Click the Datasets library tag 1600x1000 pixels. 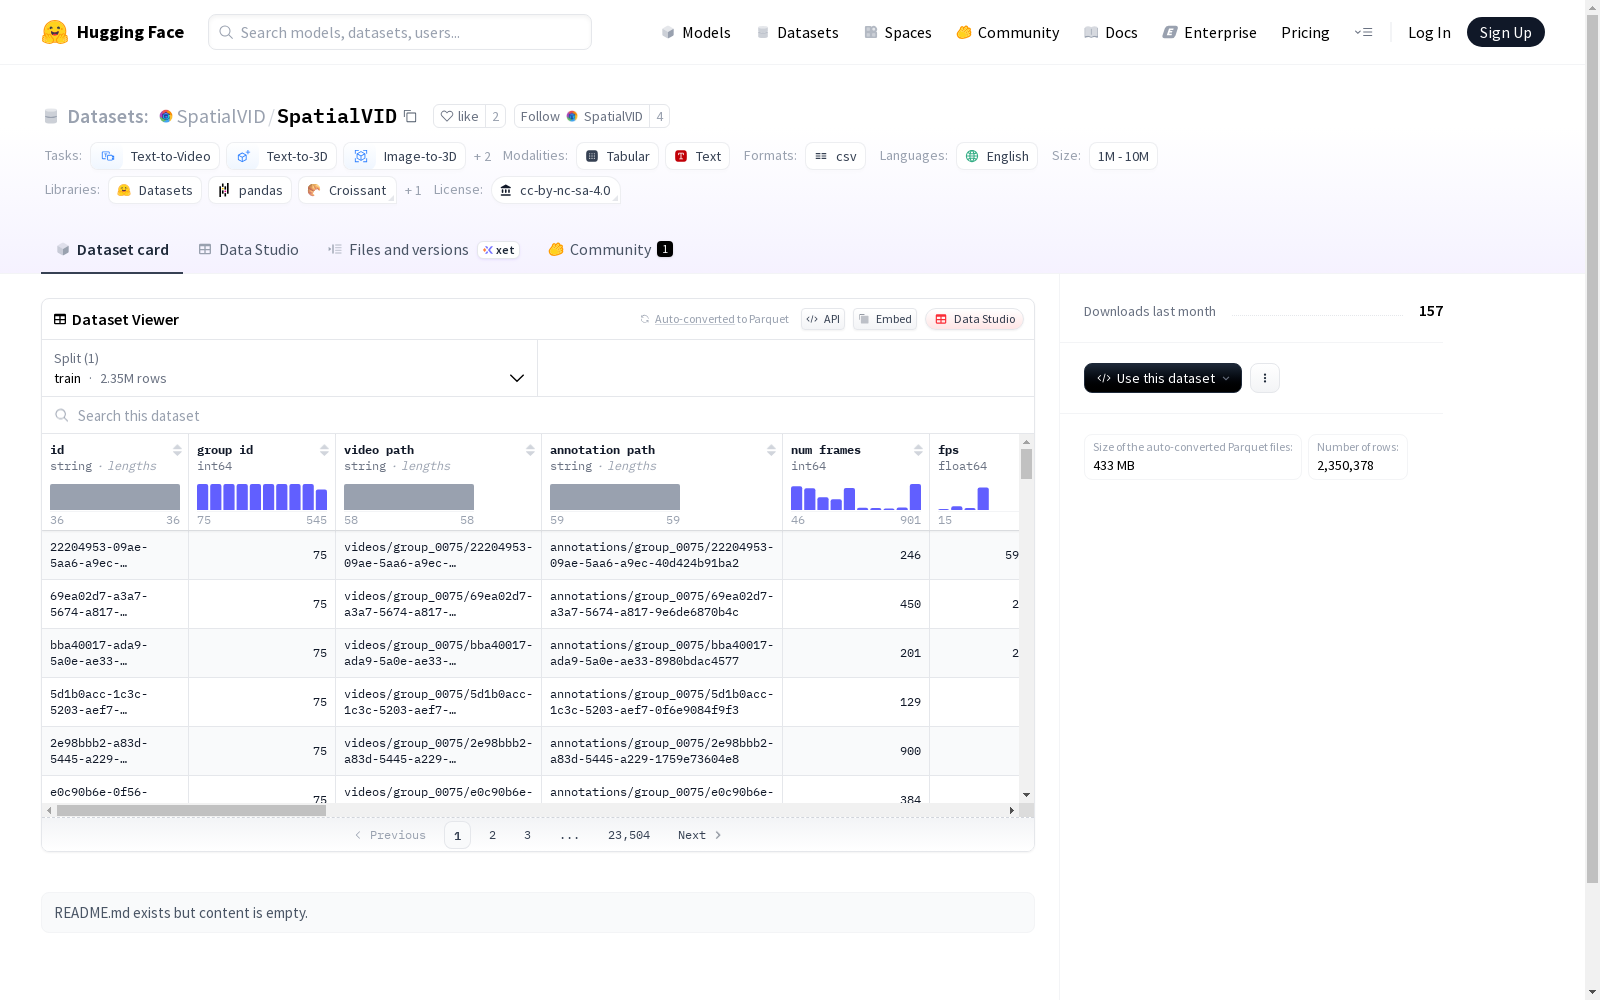tap(155, 190)
